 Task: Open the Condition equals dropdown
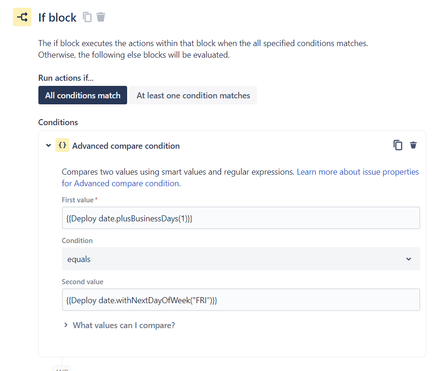[241, 259]
